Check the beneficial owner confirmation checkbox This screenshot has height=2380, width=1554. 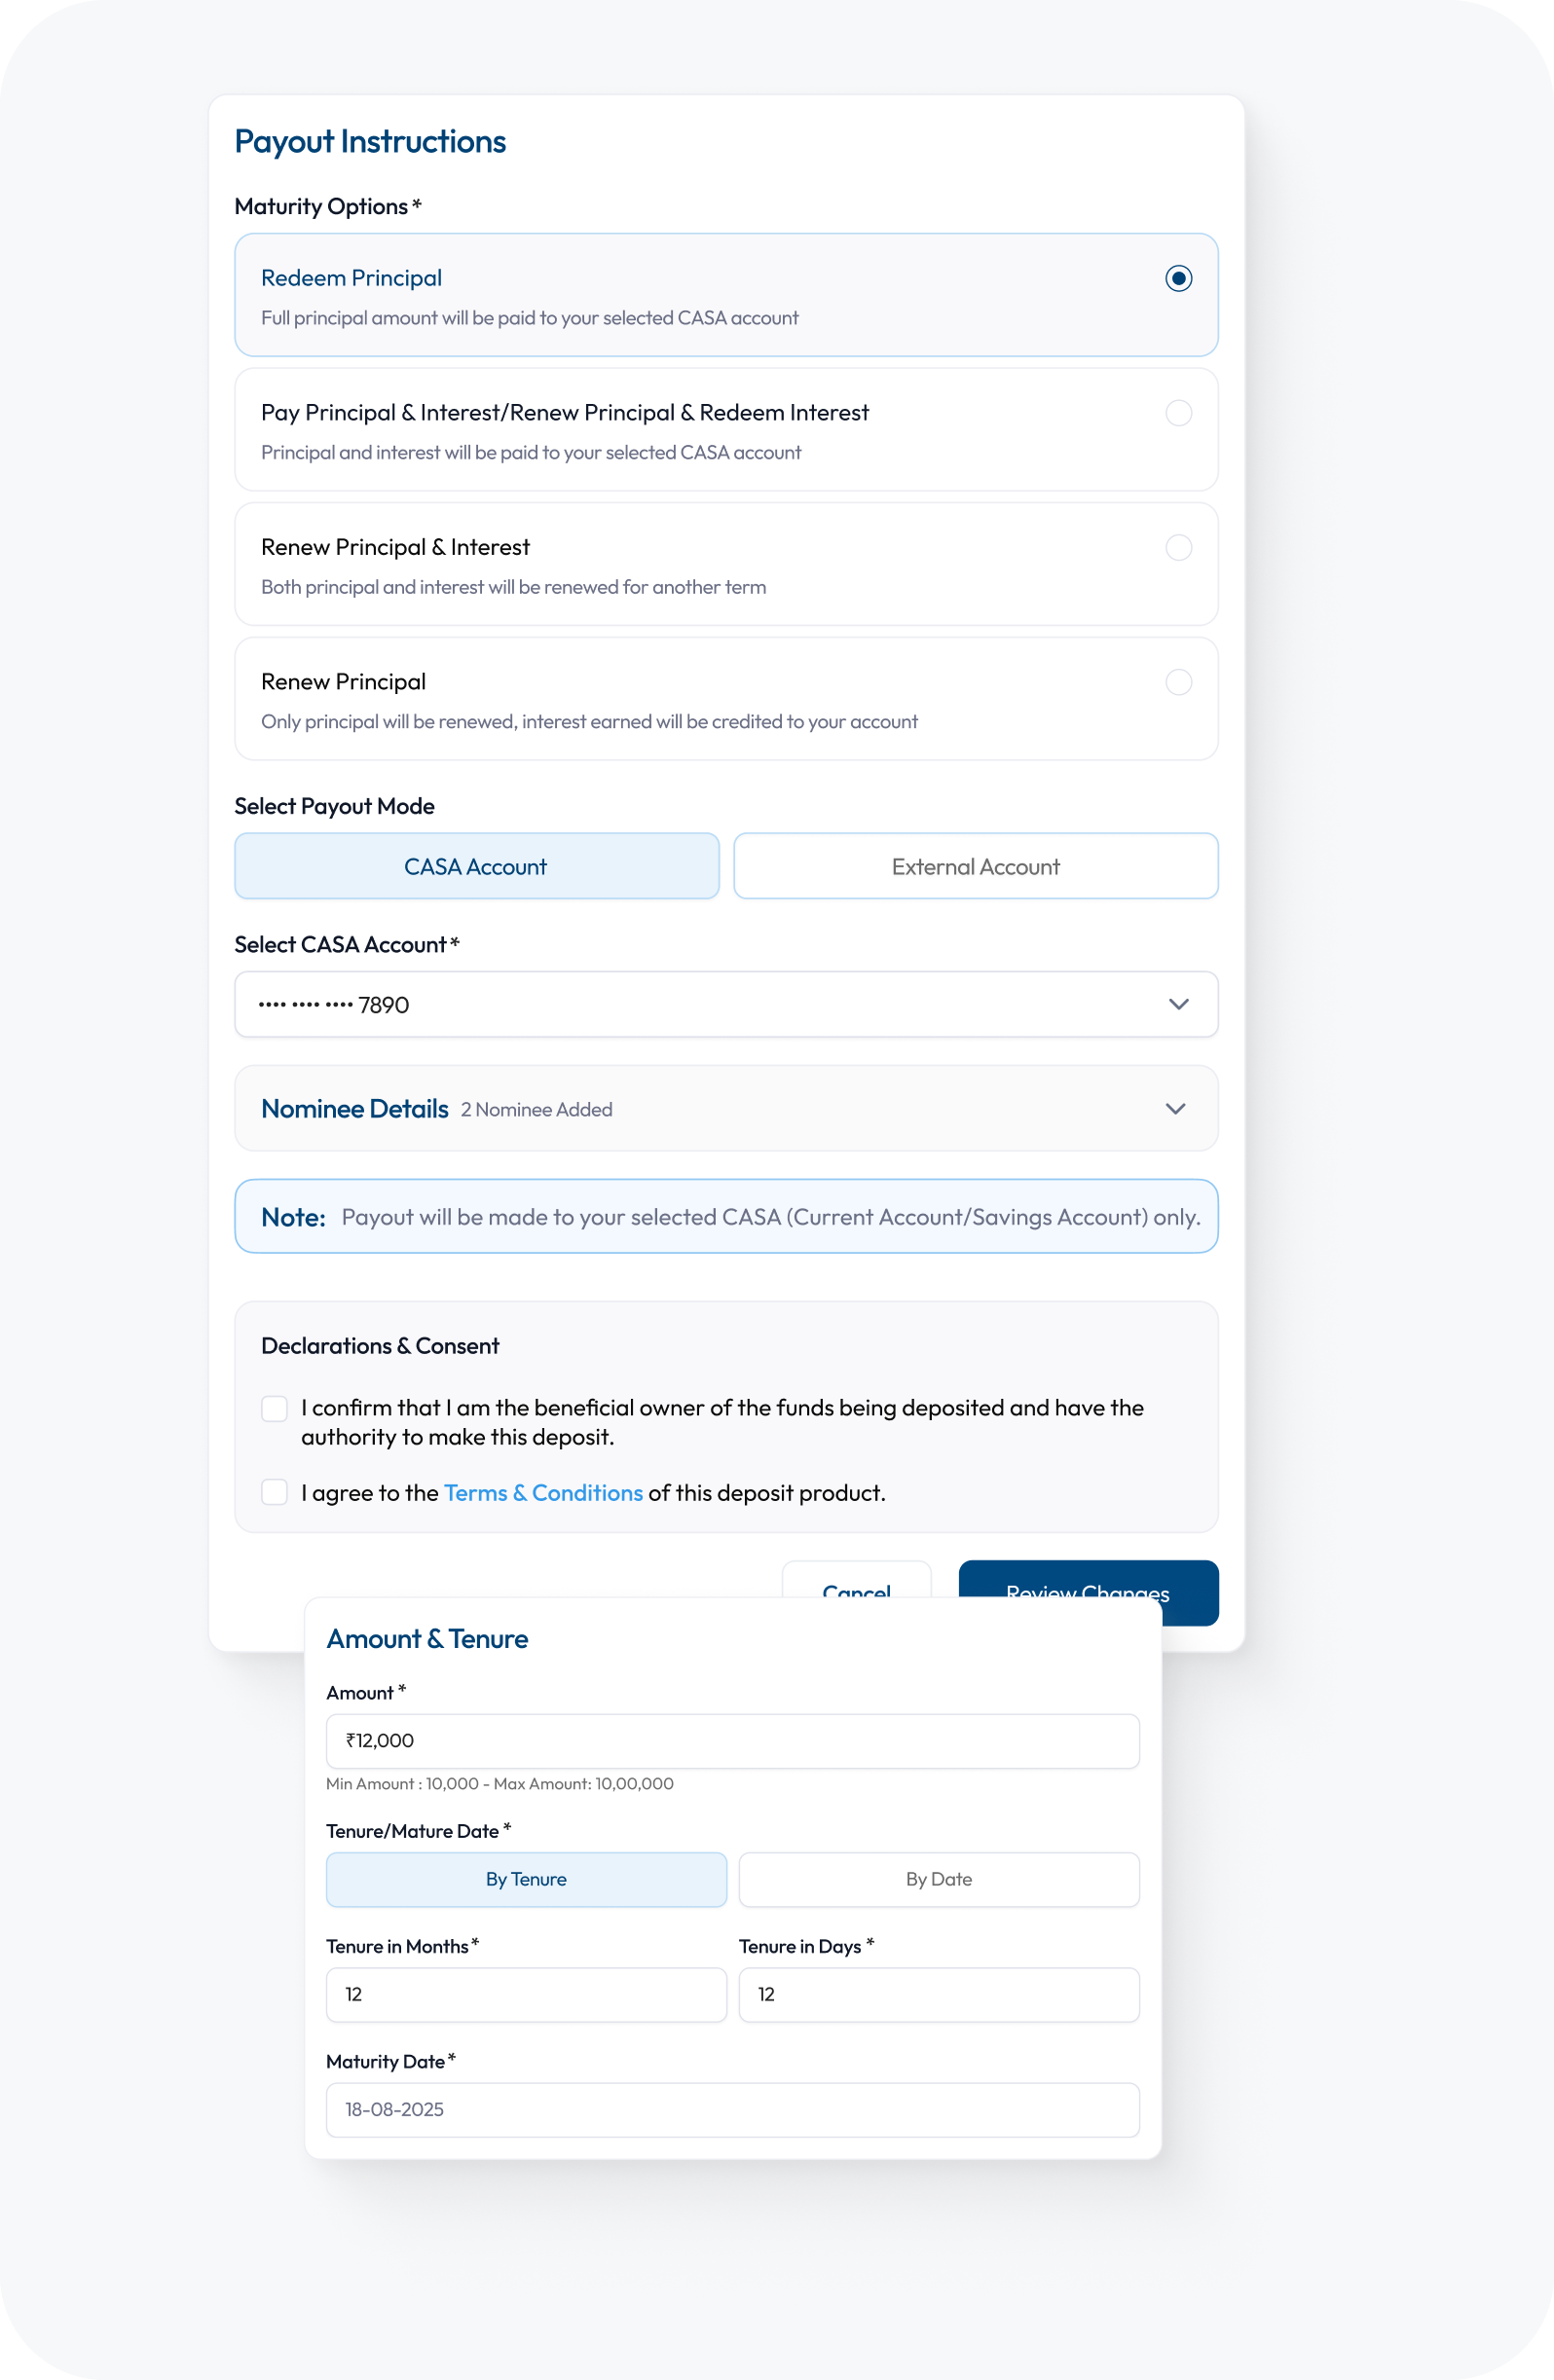[x=274, y=1408]
